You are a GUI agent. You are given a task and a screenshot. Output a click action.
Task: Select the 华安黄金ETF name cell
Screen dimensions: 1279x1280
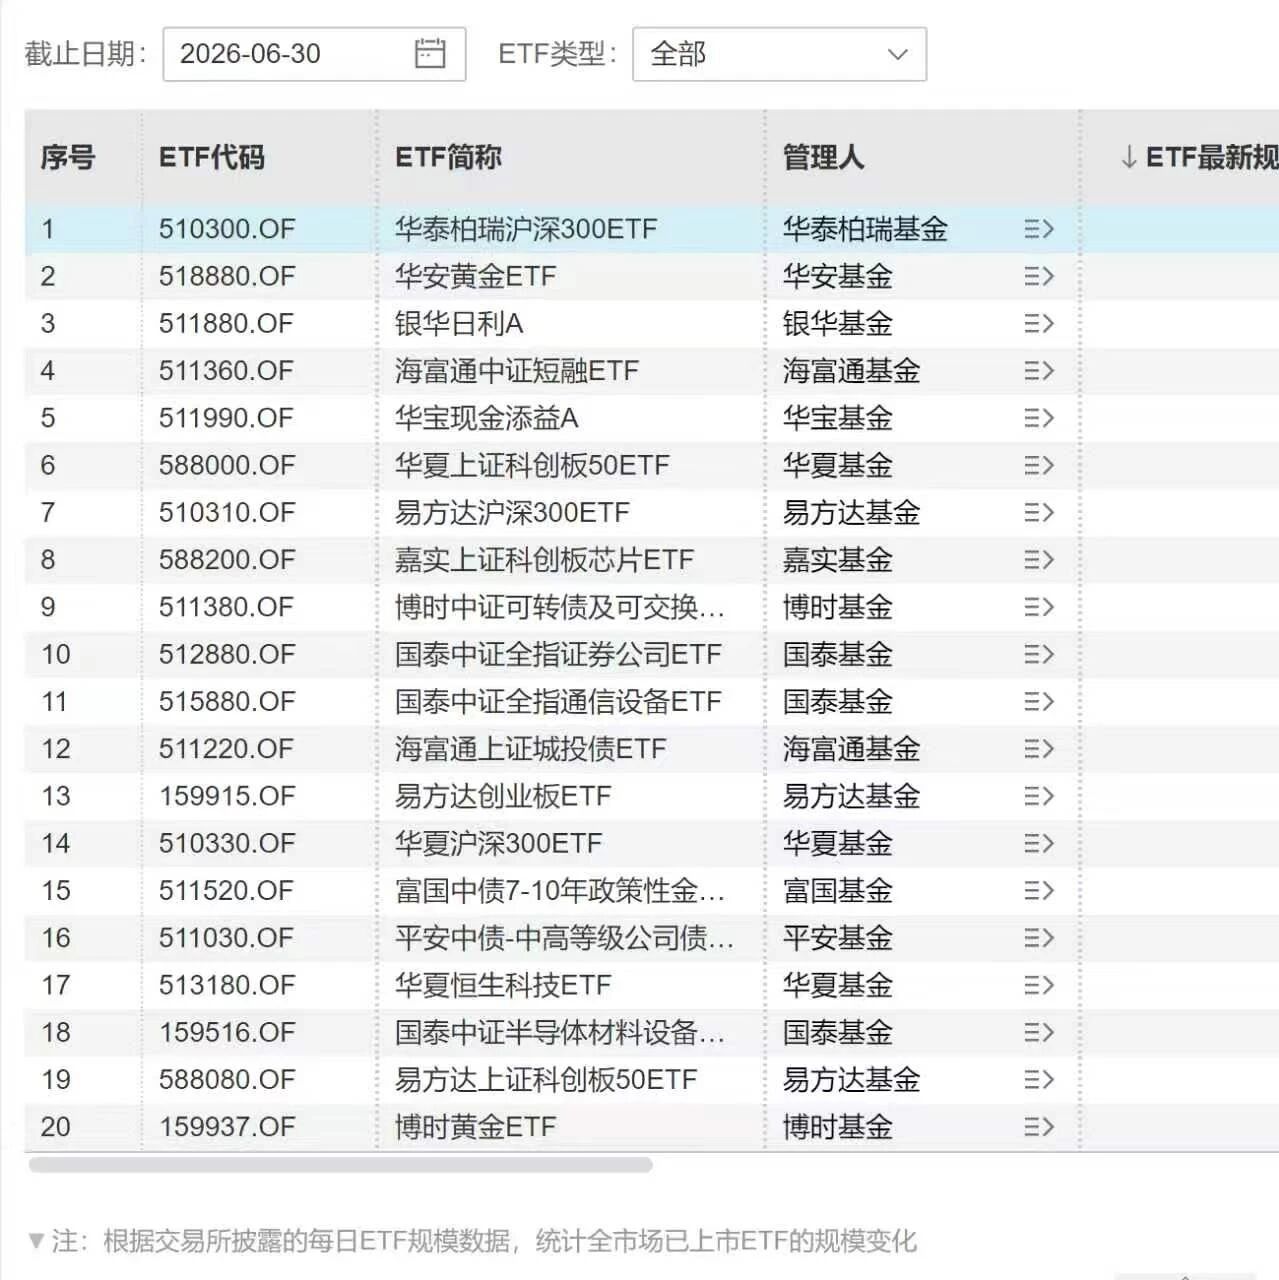(475, 276)
